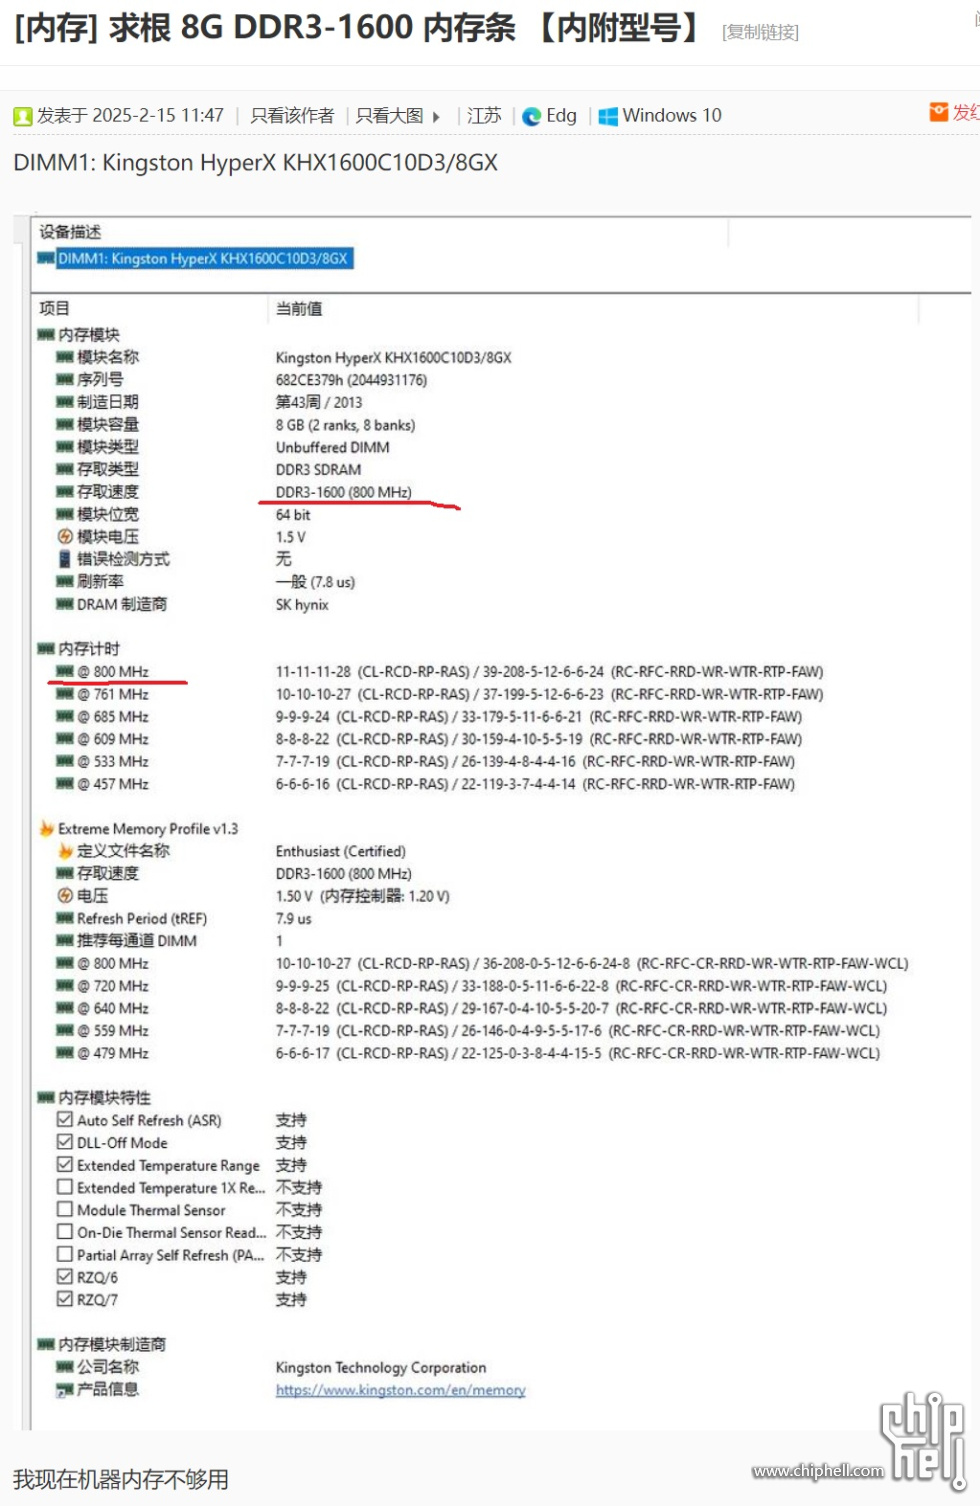980x1506 pixels.
Task: Click the post line 我现在机器内存不够用
Action: pyautogui.click(x=121, y=1479)
